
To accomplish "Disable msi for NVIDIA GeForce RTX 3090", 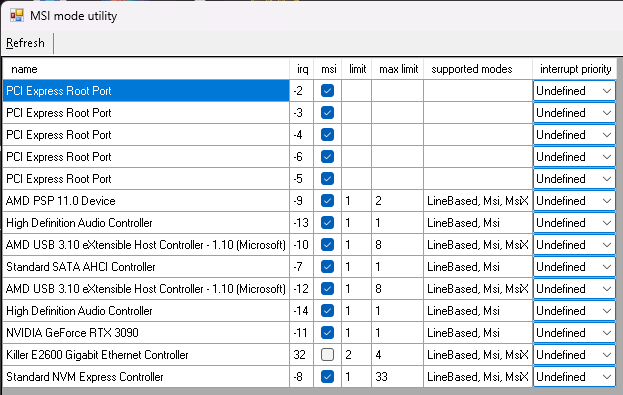I will pos(327,333).
